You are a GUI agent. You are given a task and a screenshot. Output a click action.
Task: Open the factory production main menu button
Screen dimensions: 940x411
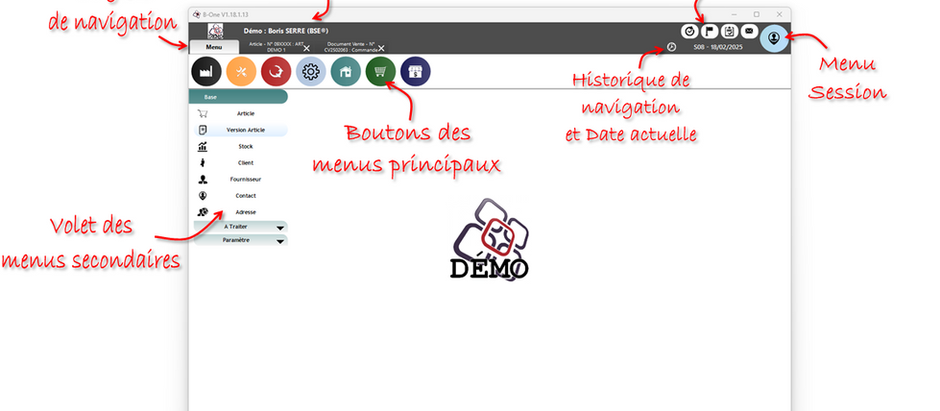coord(206,72)
